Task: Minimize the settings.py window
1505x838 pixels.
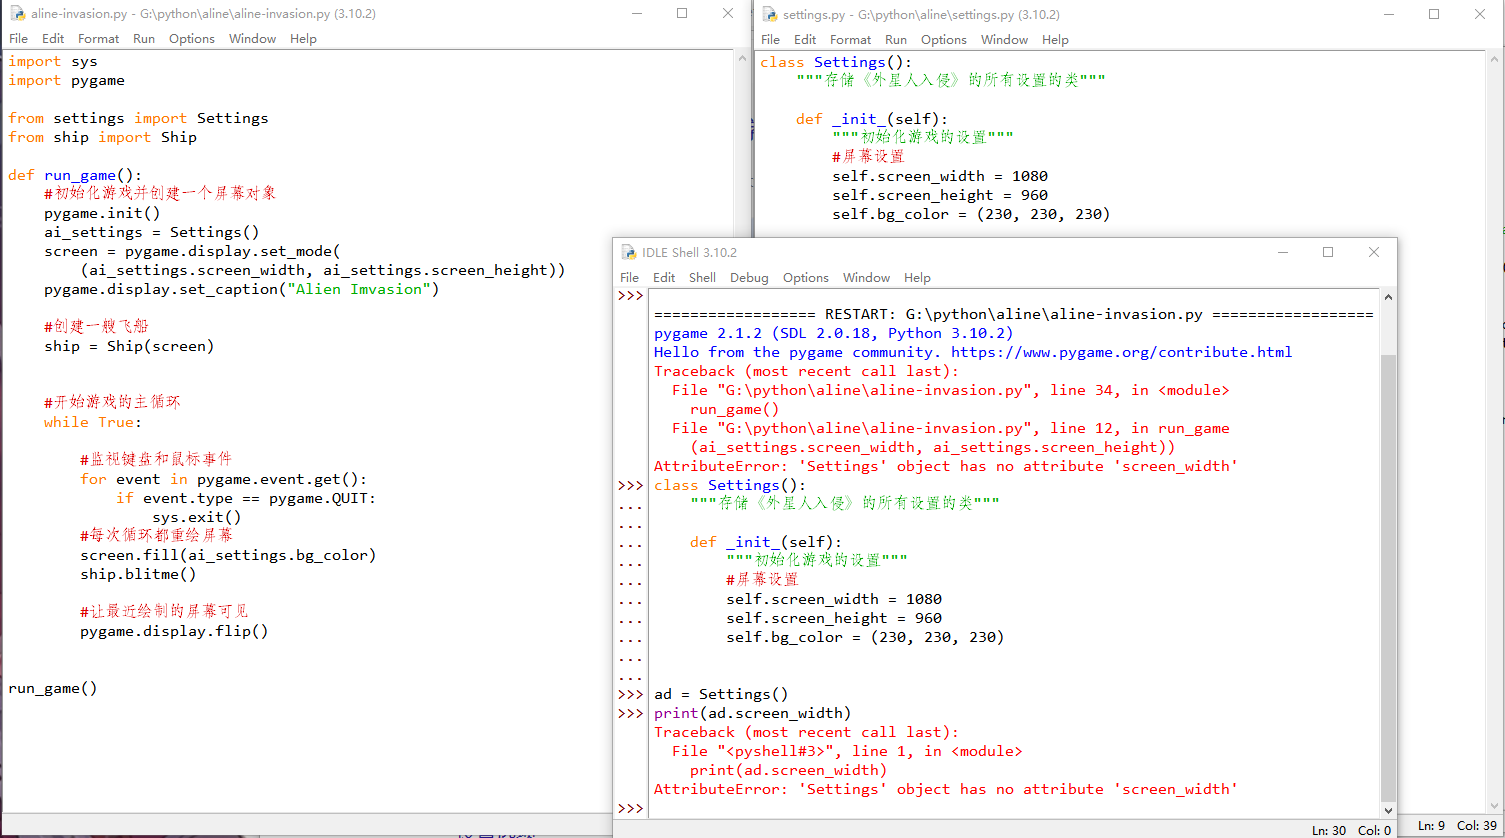Action: click(x=1388, y=14)
